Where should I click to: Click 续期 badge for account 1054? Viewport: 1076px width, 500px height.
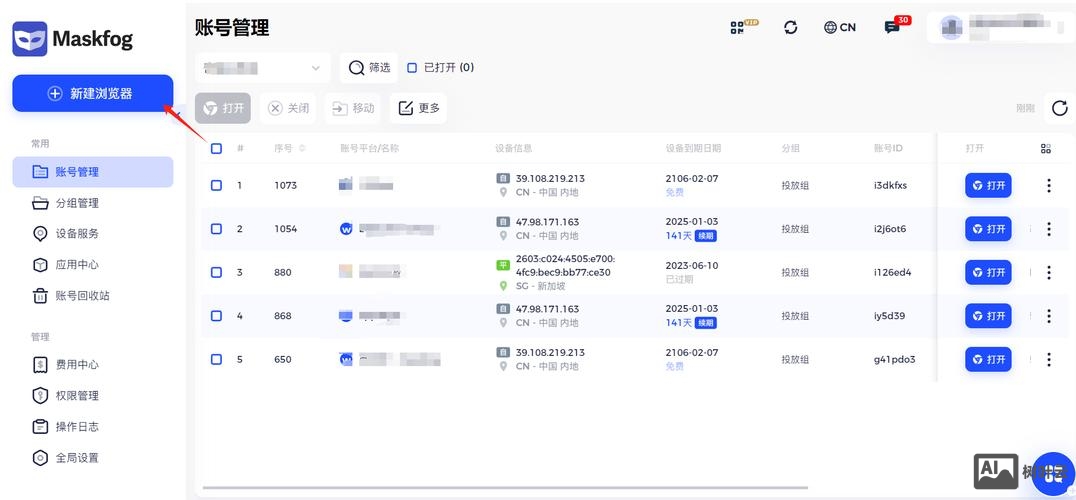[706, 236]
